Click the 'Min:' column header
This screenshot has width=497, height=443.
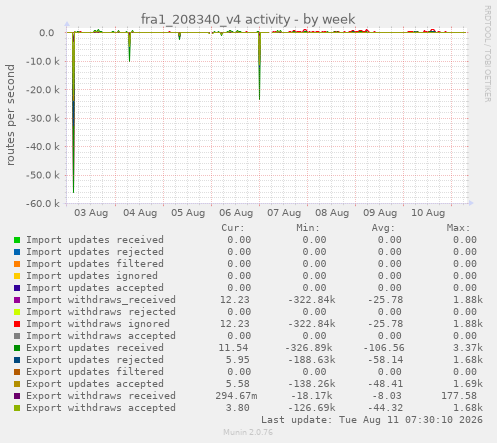coord(308,228)
